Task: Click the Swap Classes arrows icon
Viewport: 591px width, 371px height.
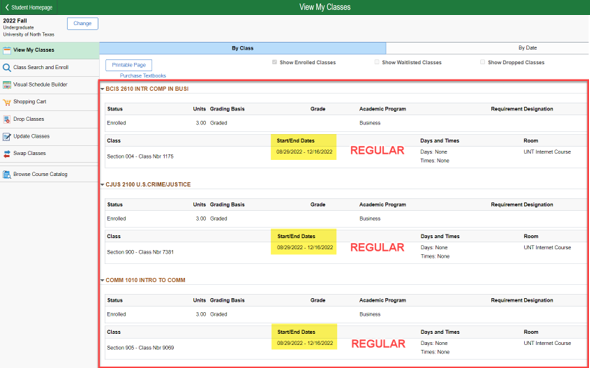Action: [7, 154]
